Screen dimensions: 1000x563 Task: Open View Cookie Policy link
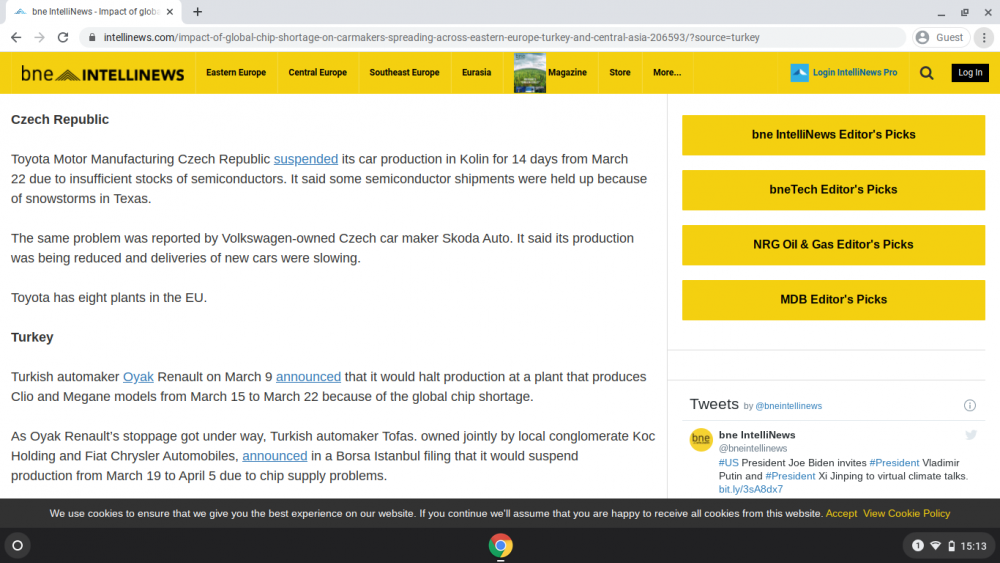(906, 514)
